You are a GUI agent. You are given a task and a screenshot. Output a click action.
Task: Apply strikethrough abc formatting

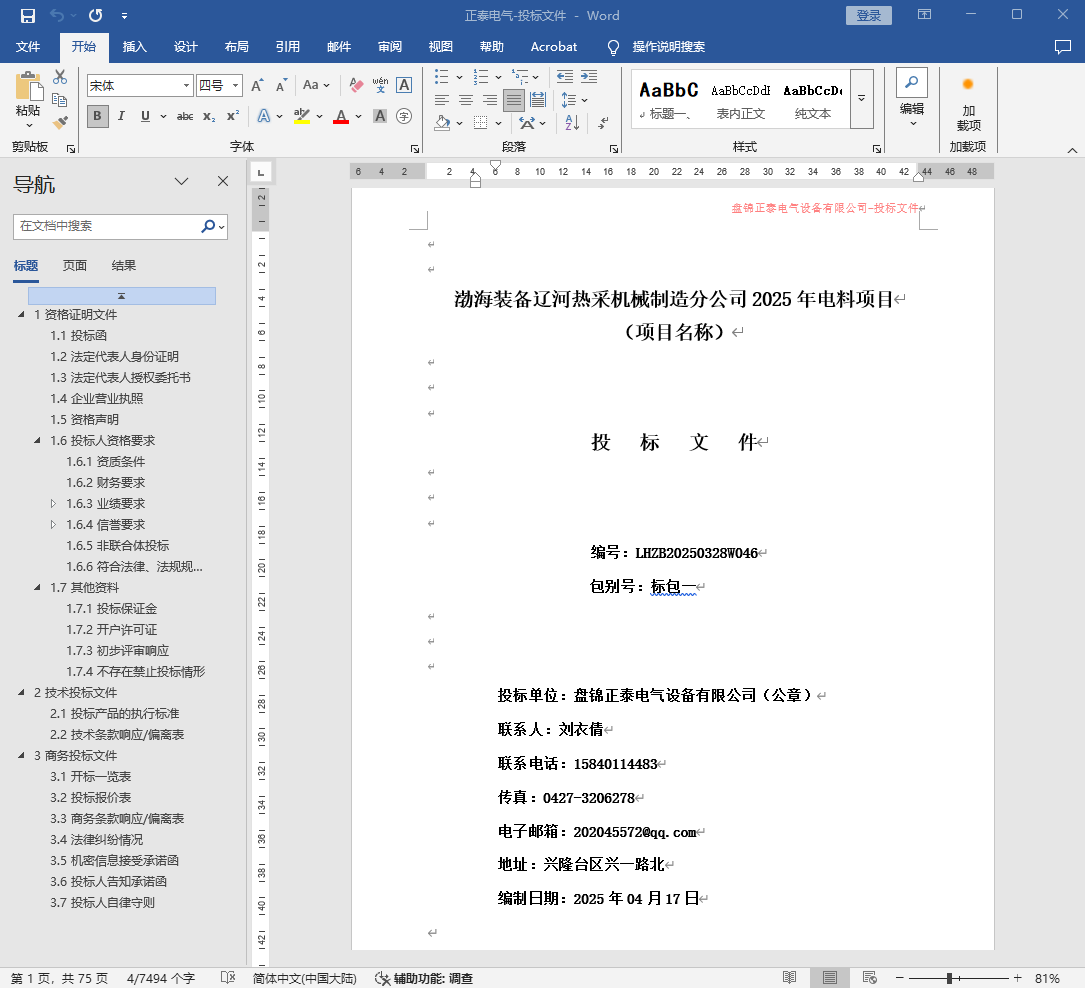(185, 116)
